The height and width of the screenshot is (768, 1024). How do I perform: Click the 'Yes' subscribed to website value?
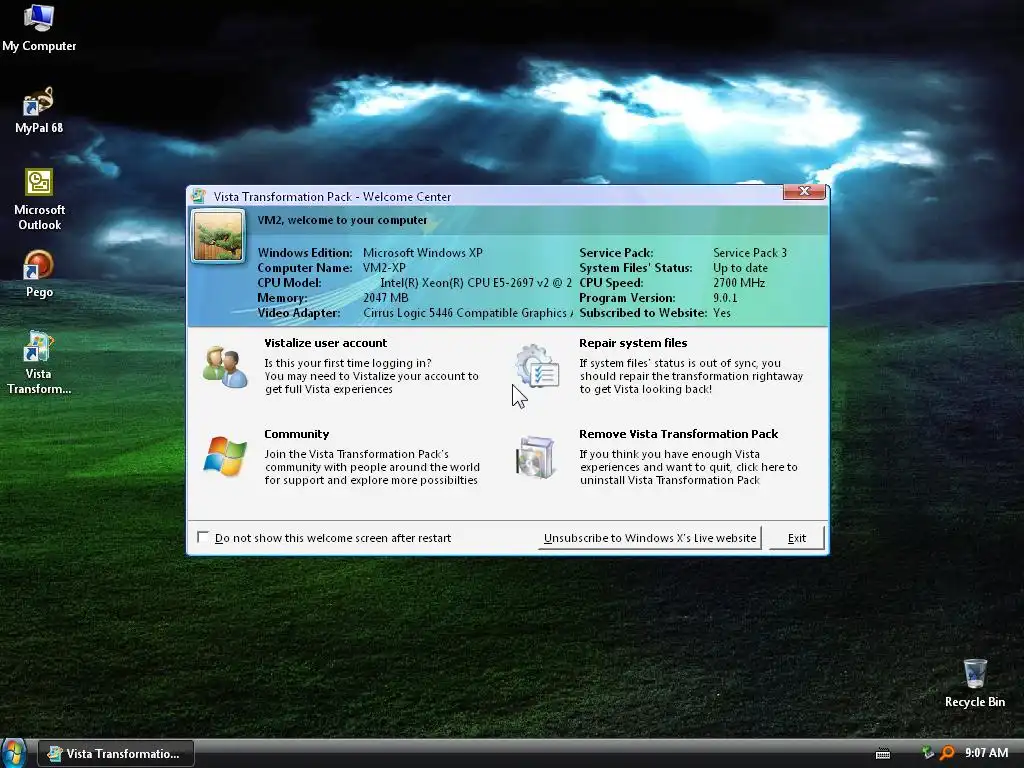pos(722,313)
